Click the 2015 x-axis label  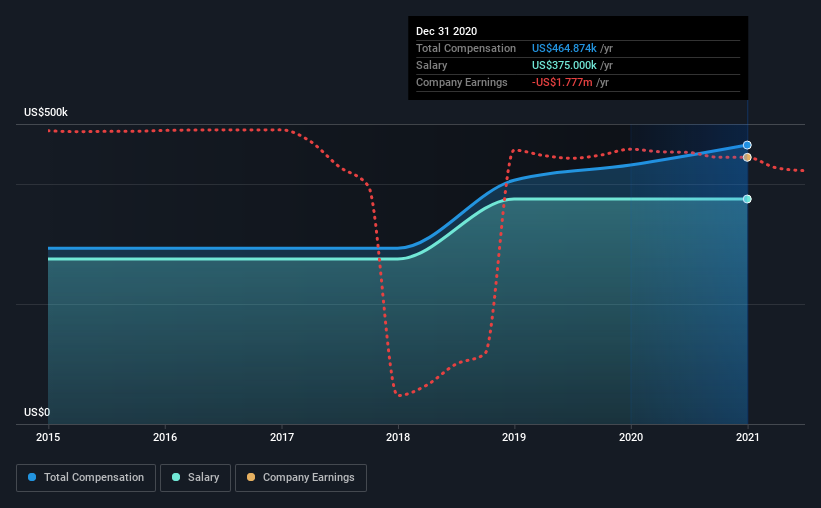click(48, 437)
